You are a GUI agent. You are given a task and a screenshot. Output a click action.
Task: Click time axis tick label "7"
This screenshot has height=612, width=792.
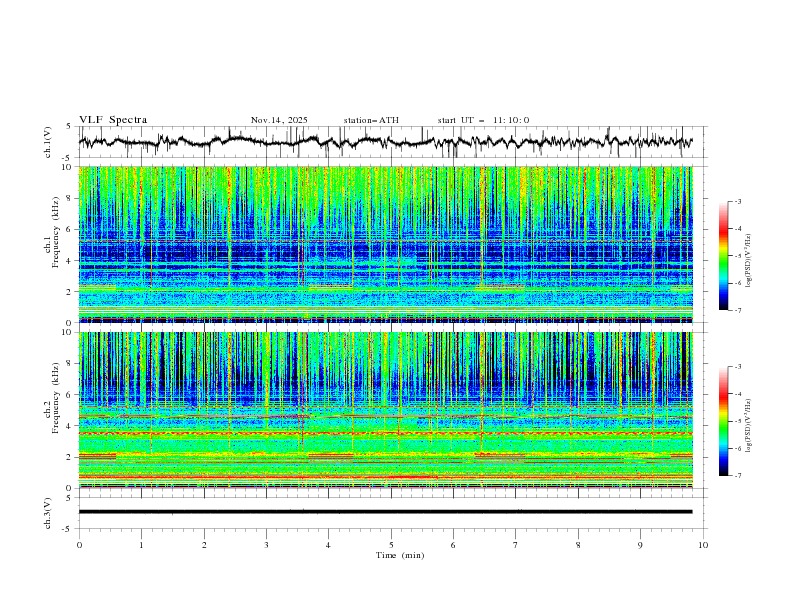point(516,545)
